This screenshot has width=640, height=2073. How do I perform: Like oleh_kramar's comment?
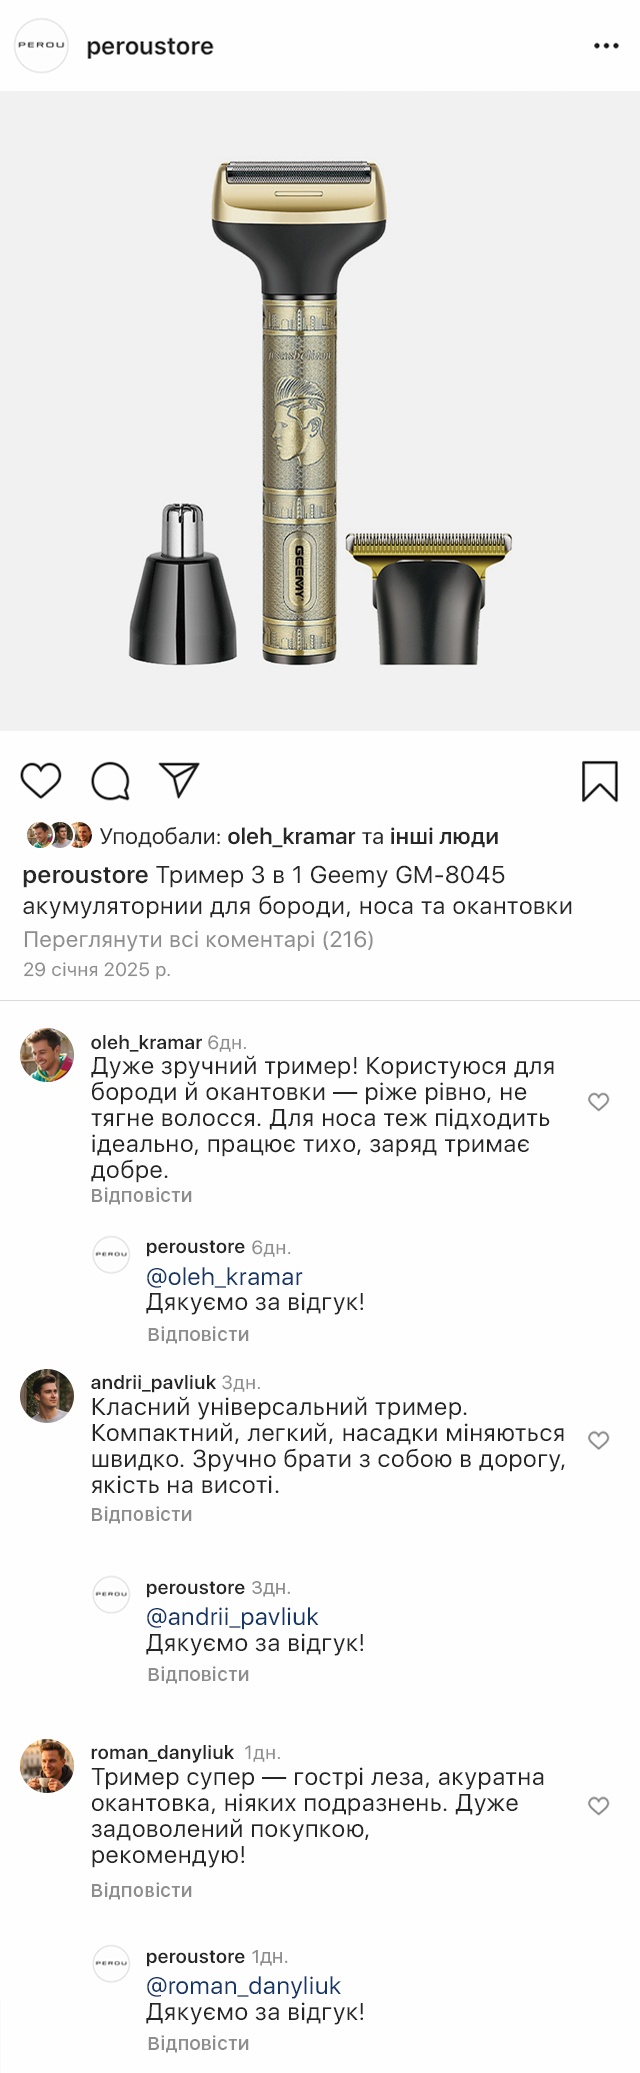[598, 1102]
